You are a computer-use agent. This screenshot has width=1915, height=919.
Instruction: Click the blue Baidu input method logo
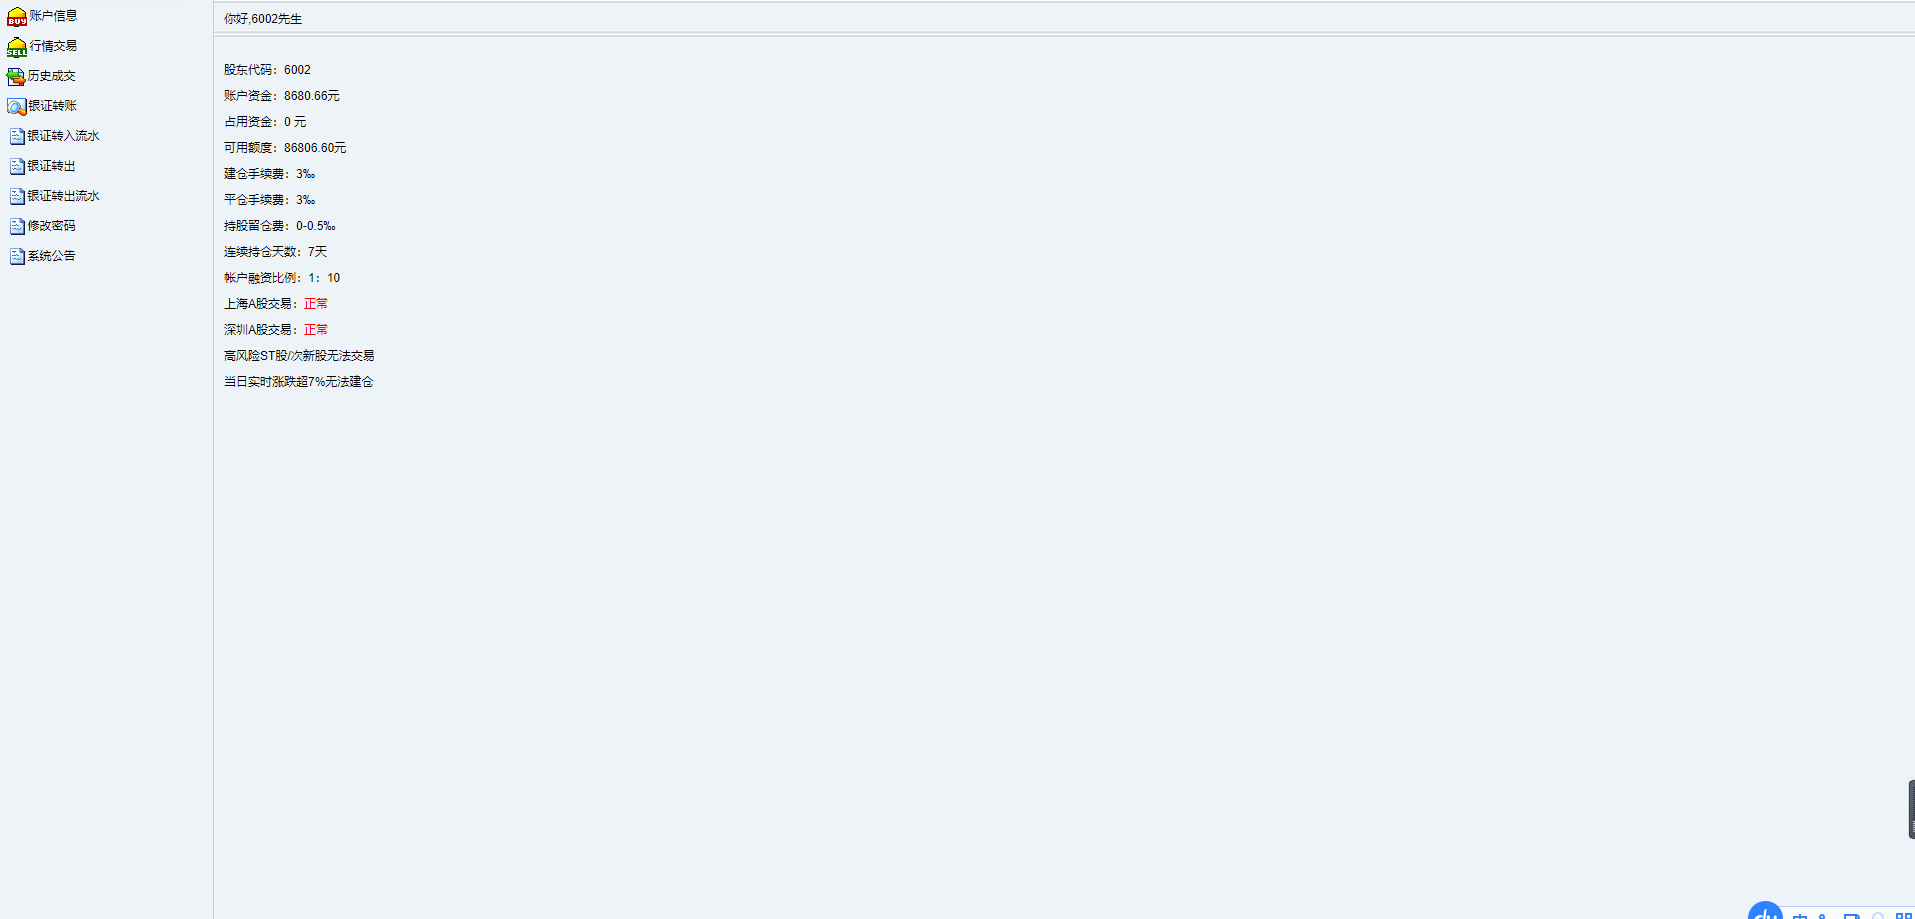[1765, 911]
